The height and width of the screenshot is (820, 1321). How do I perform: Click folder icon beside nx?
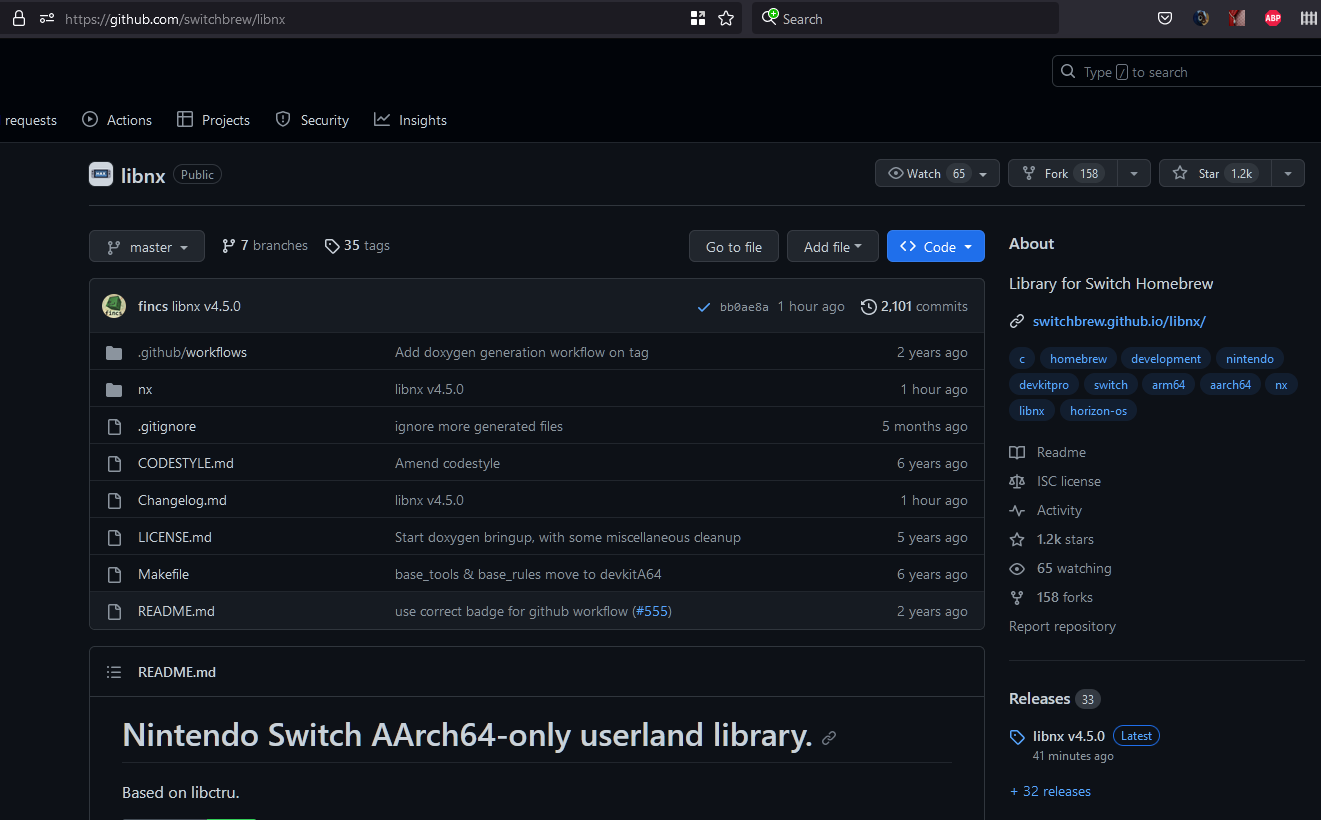pyautogui.click(x=114, y=389)
